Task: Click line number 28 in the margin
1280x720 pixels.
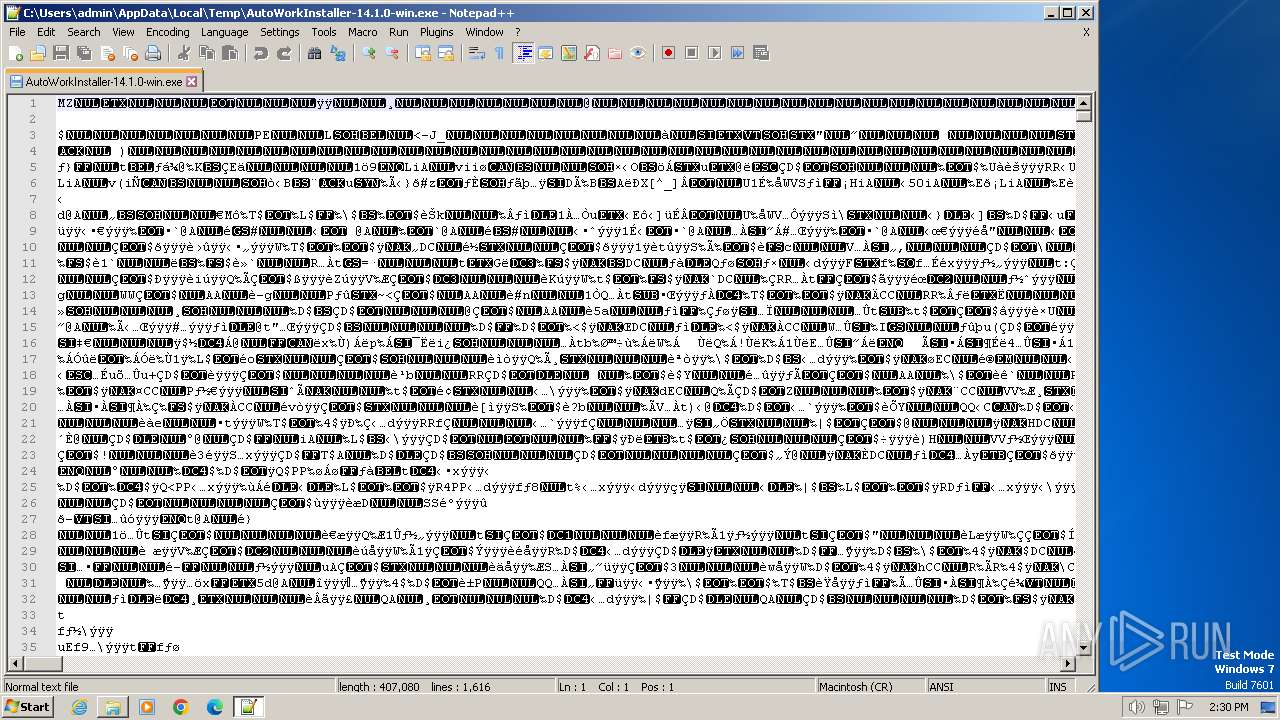Action: point(30,535)
